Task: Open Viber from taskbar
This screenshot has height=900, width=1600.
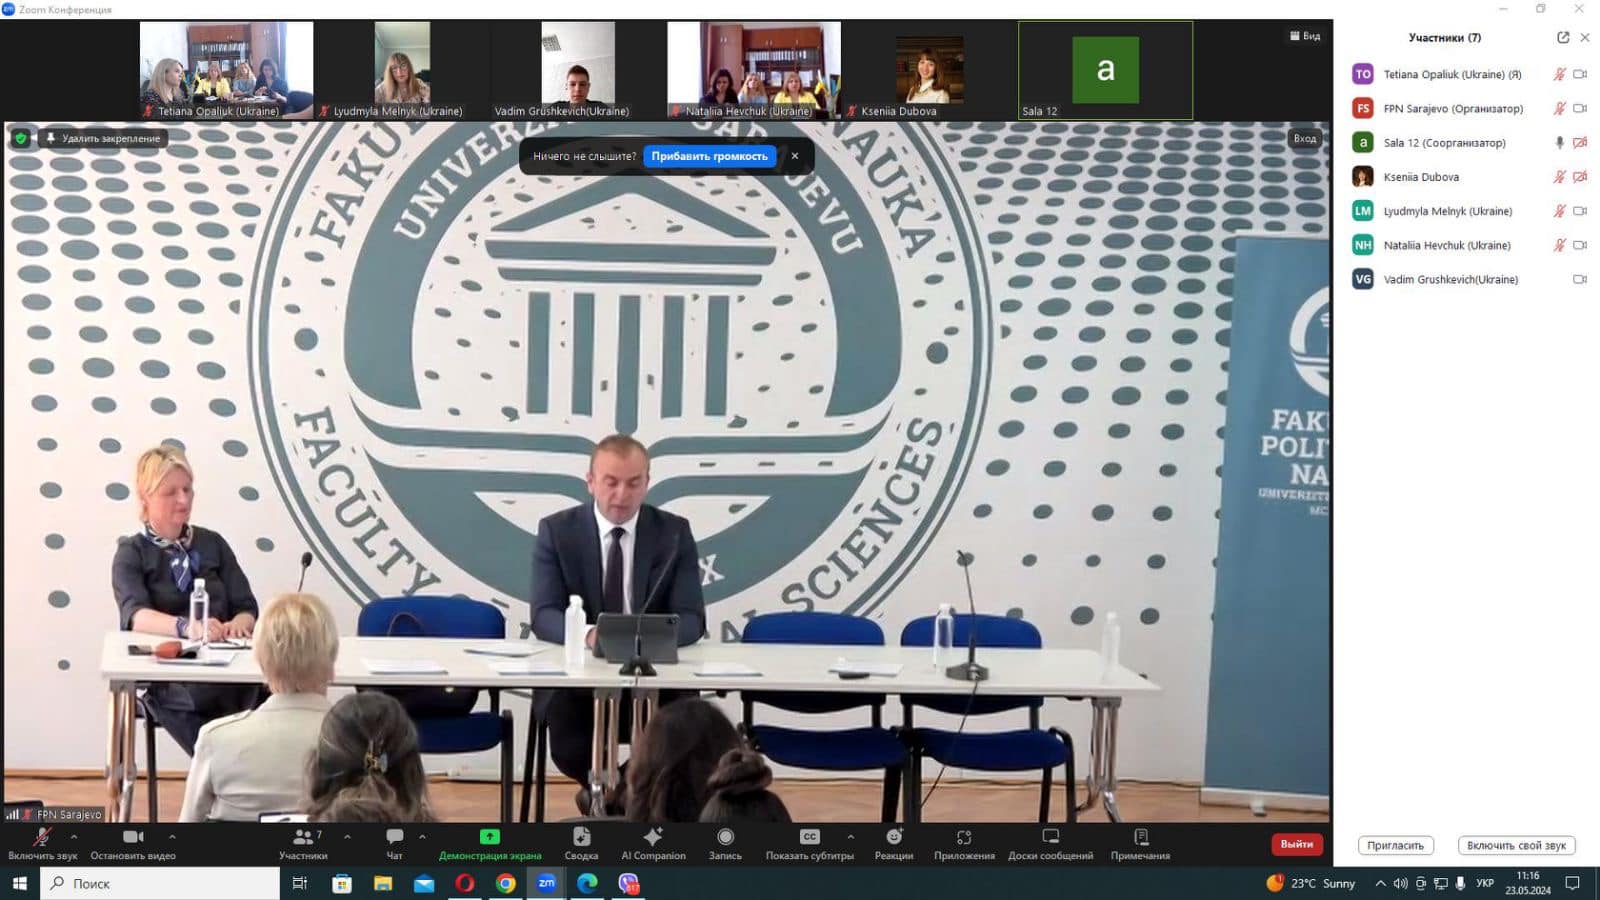Action: point(628,883)
